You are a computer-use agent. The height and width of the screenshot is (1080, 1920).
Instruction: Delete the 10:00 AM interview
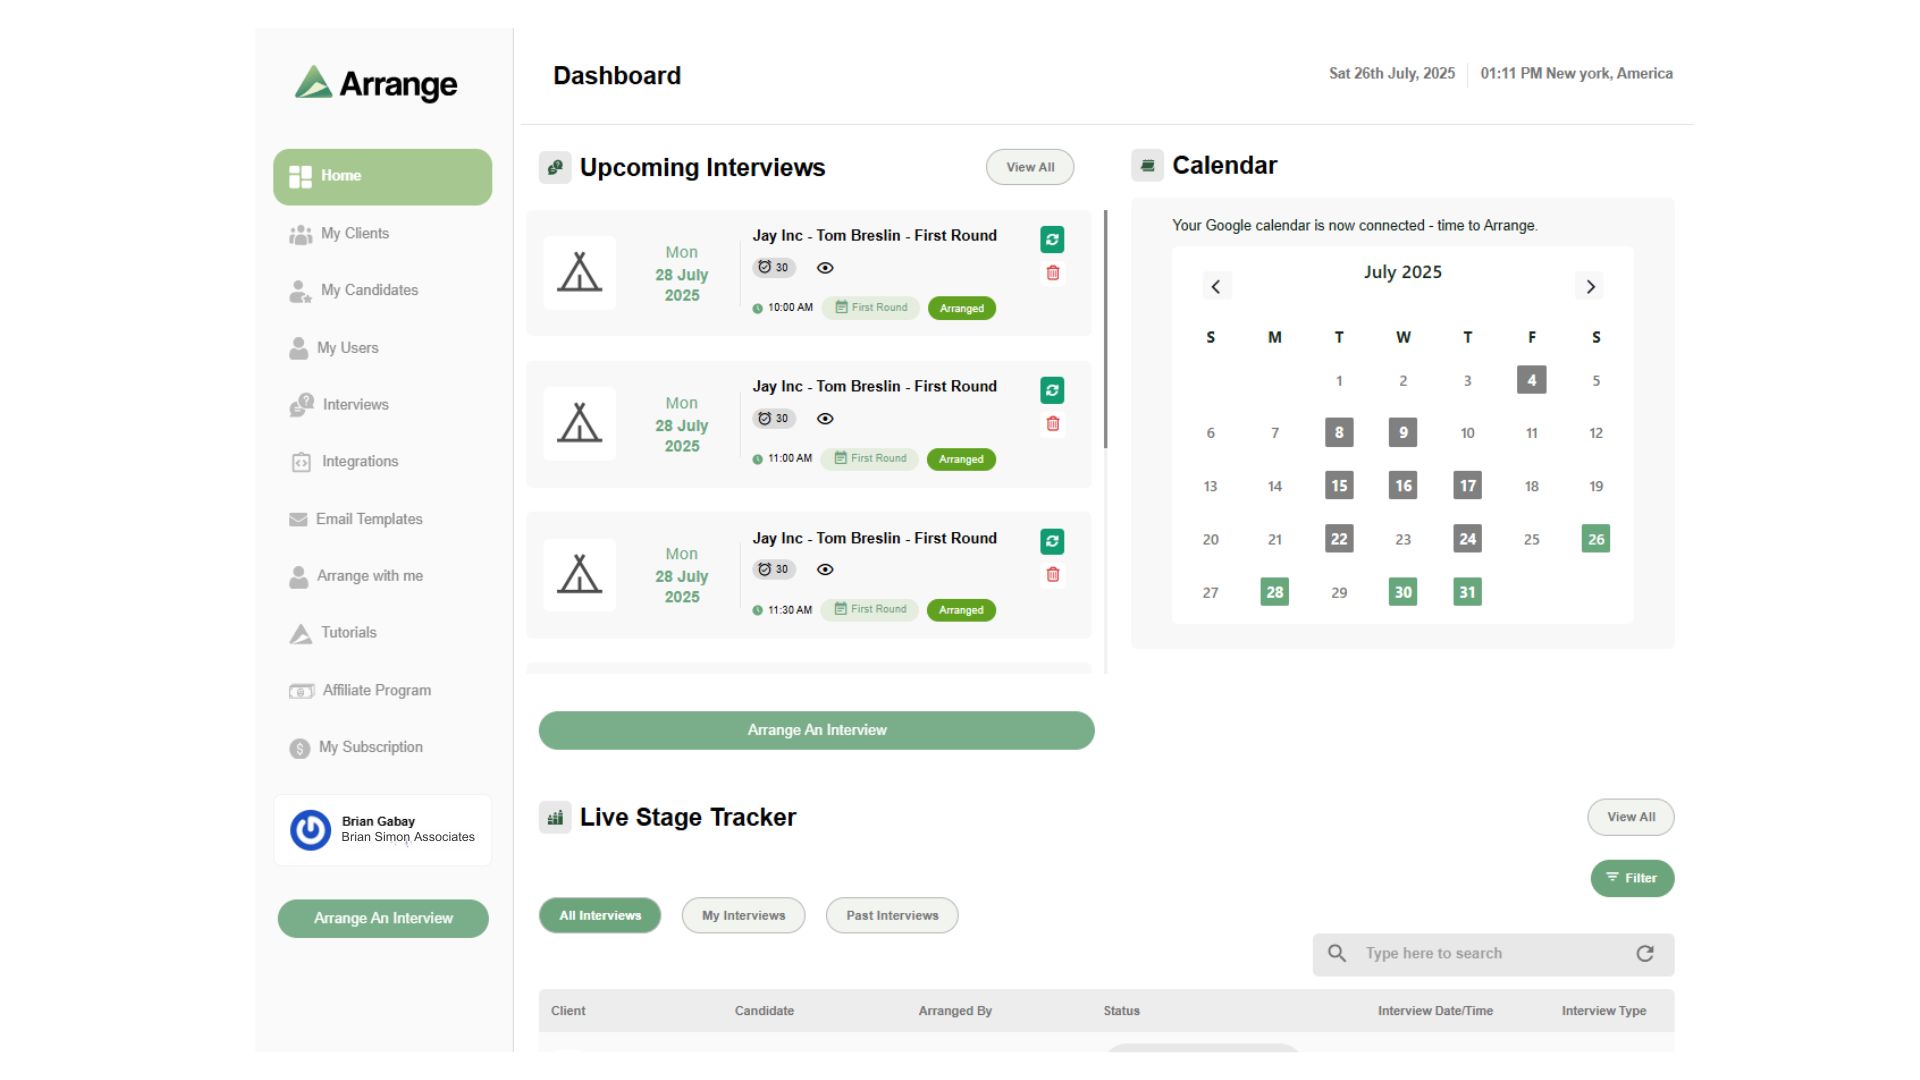tap(1053, 273)
